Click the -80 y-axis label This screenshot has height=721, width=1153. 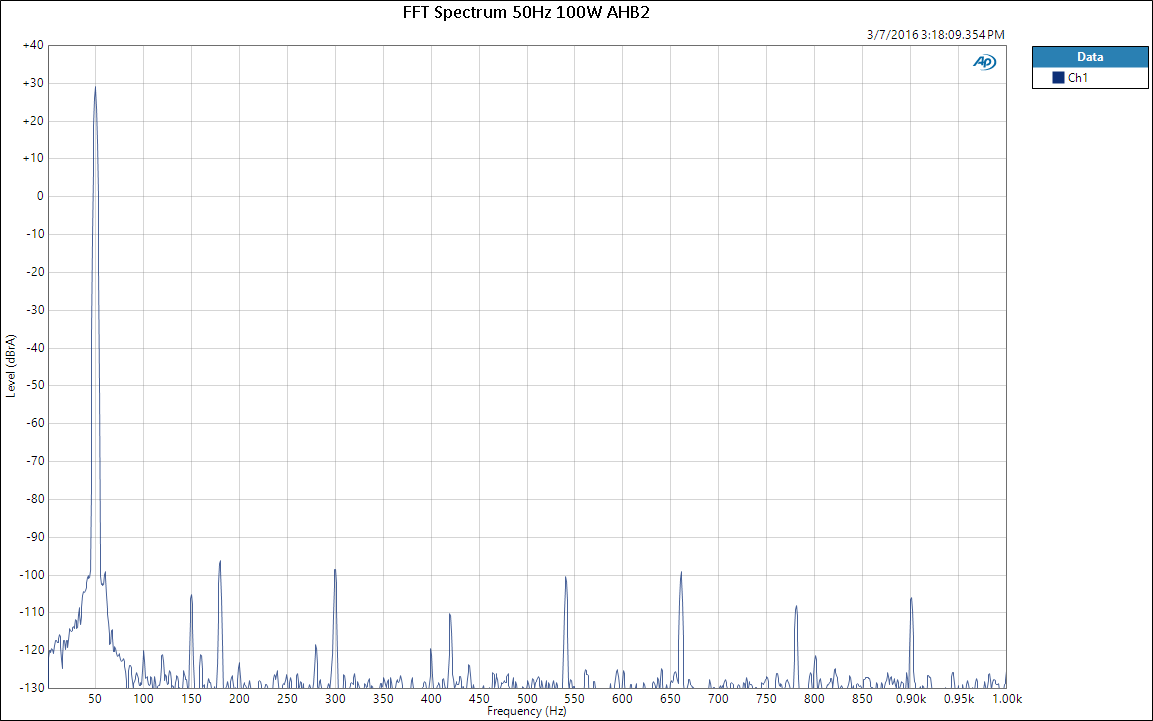[35, 498]
